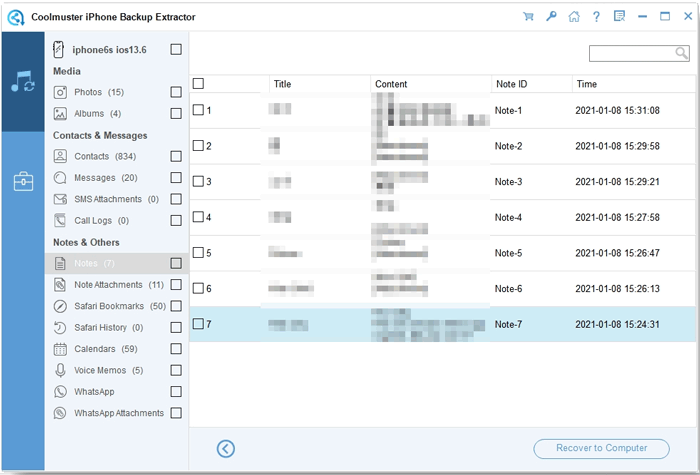
Task: Open the Voice Memos (5) category
Action: [x=108, y=371]
